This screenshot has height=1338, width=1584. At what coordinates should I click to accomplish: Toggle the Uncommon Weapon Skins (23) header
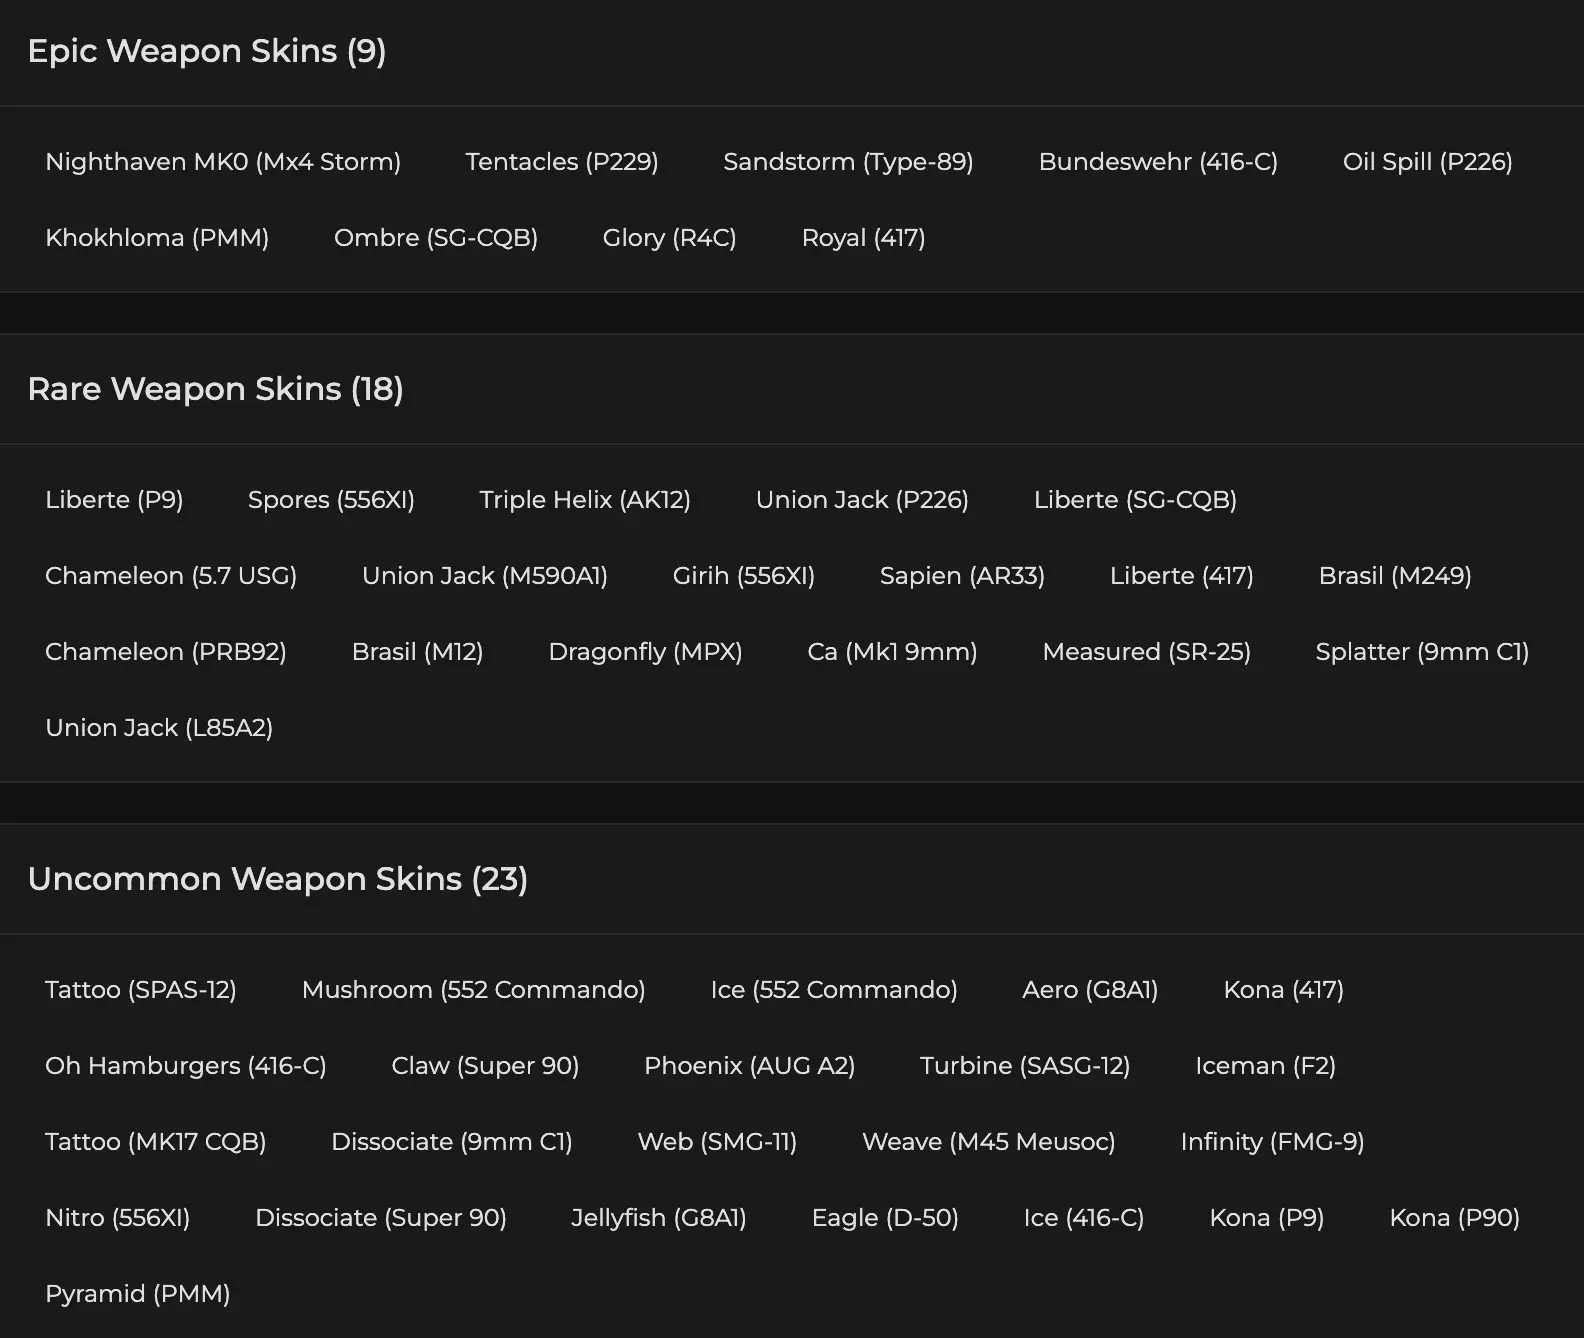(277, 879)
